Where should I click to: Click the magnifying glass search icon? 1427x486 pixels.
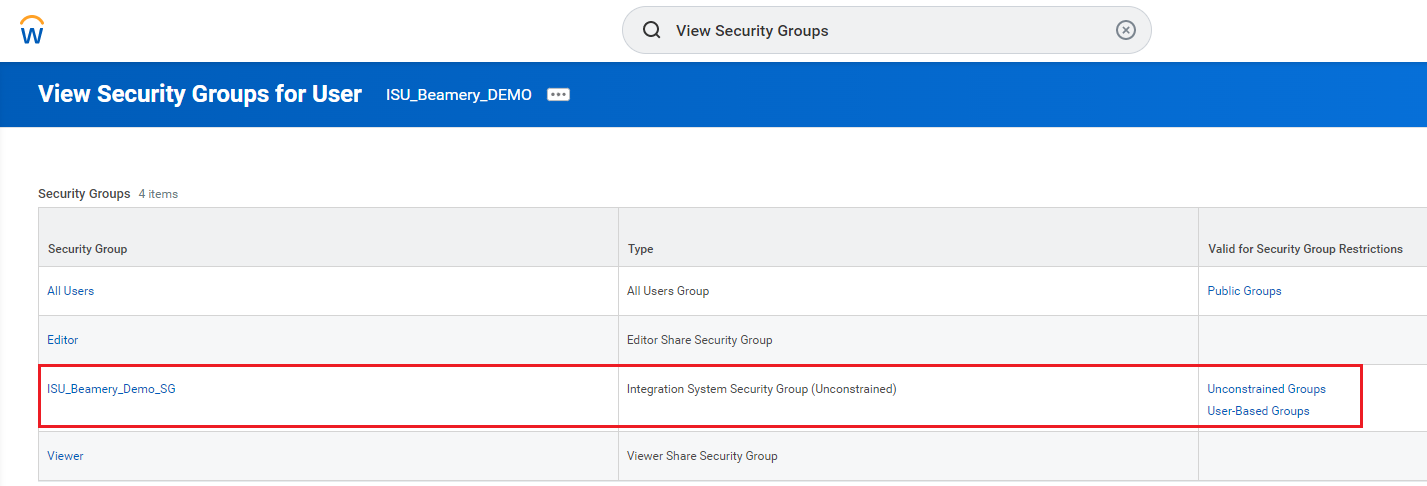651,30
